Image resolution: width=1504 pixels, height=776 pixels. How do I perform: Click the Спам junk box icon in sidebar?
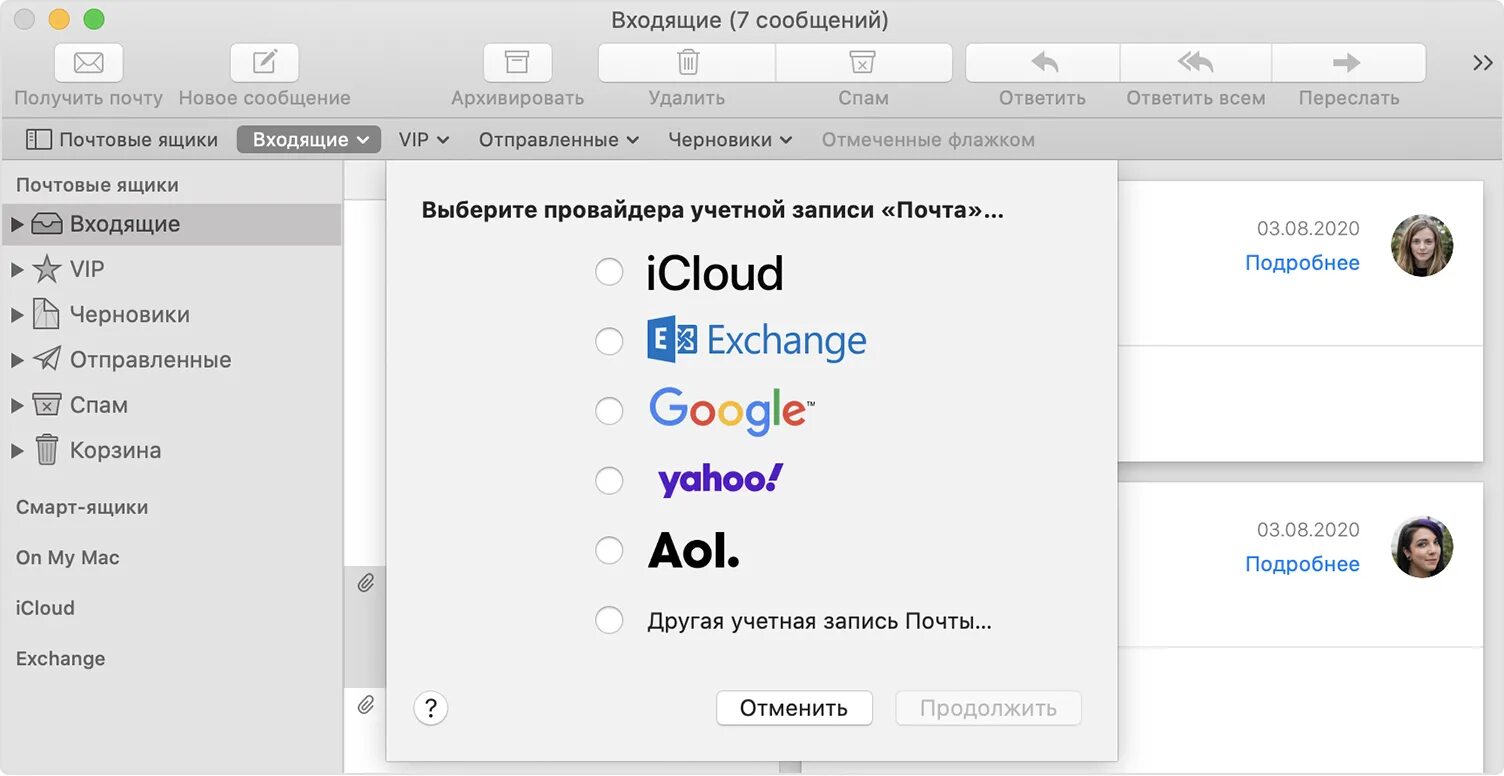pos(47,405)
